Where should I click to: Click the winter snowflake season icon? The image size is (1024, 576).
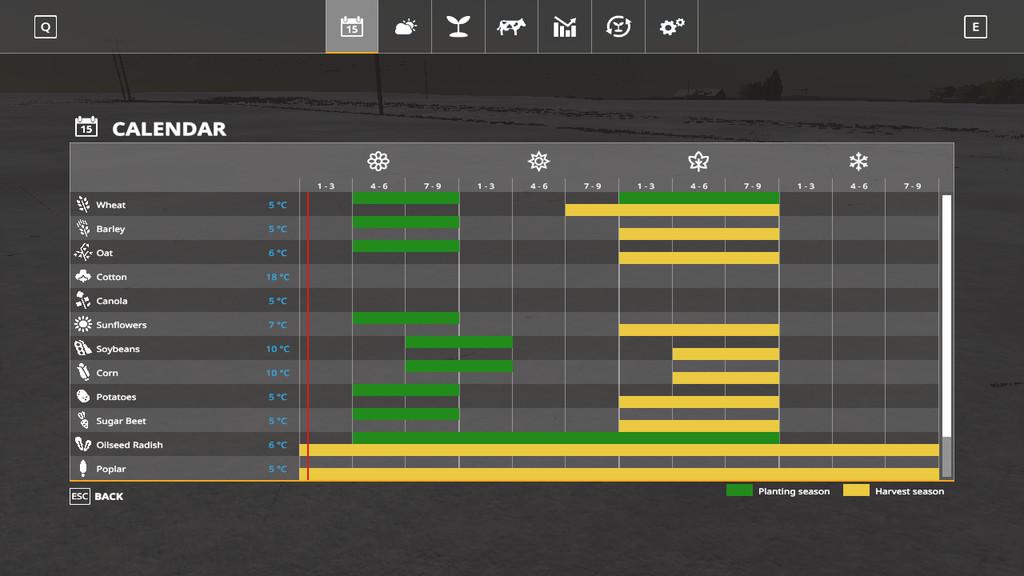858,161
